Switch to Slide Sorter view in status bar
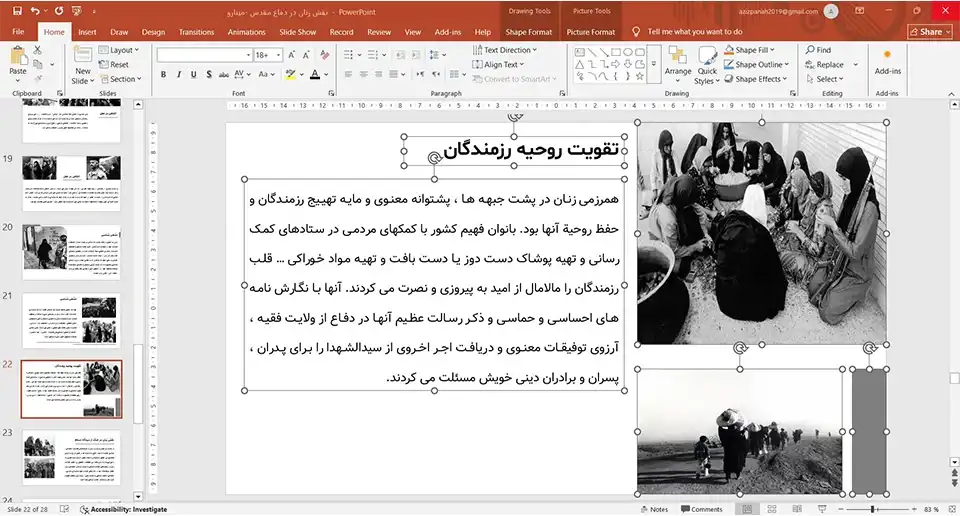This screenshot has width=960, height=516. (772, 509)
